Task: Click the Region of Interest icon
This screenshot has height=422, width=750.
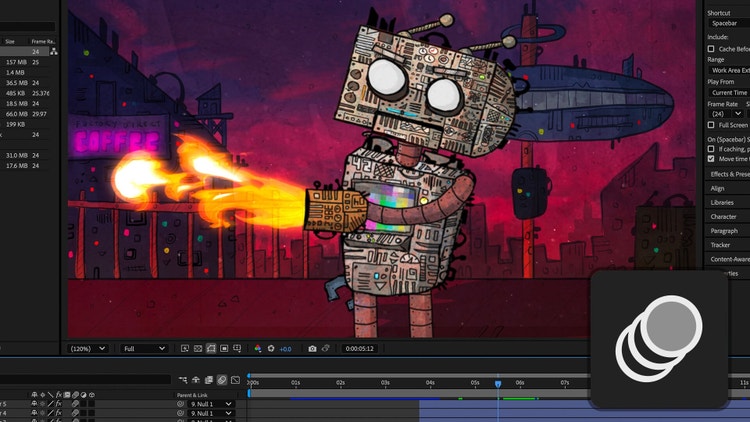Action: tap(224, 348)
